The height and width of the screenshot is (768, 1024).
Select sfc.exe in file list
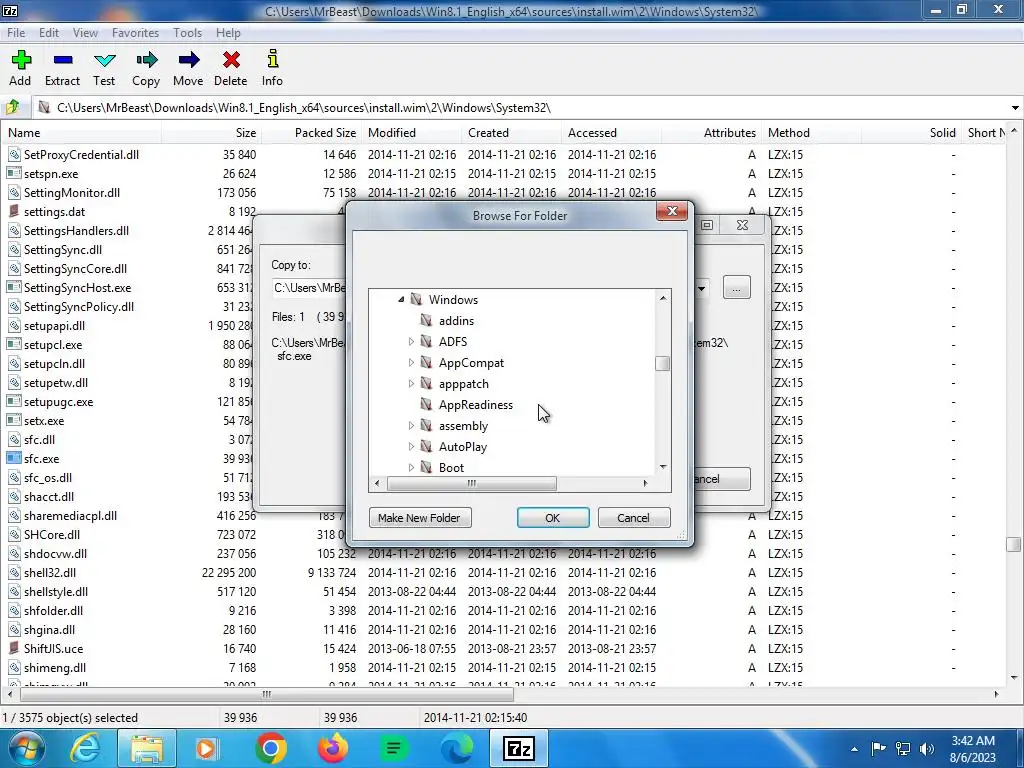click(41, 458)
